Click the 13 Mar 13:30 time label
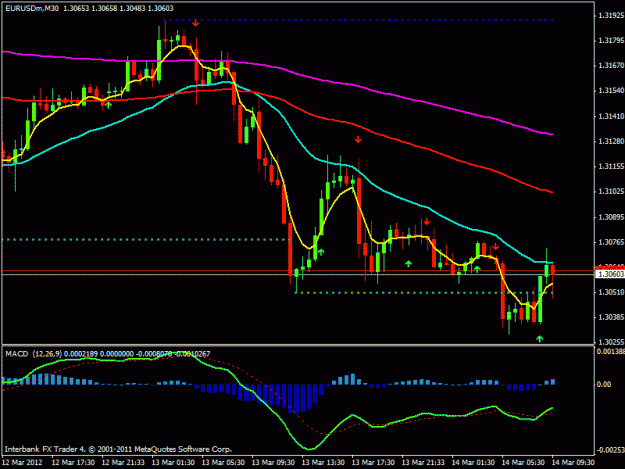The height and width of the screenshot is (469, 625). click(323, 463)
